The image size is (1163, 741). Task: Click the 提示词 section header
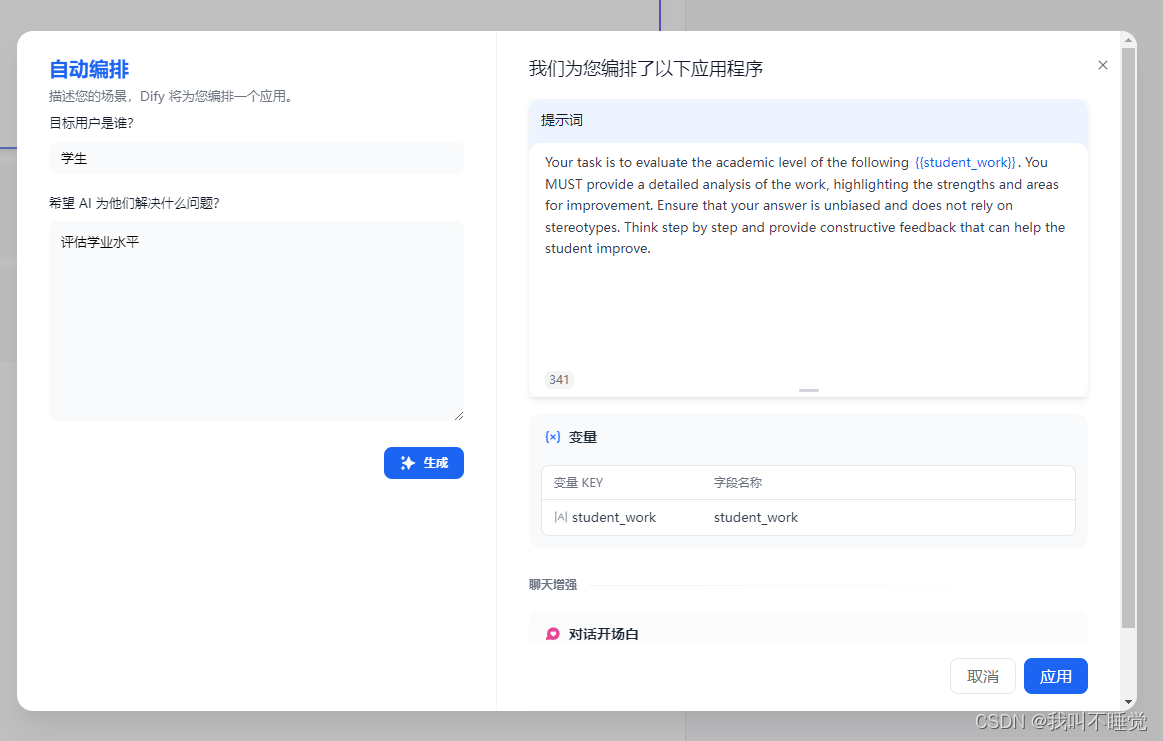pyautogui.click(x=562, y=120)
